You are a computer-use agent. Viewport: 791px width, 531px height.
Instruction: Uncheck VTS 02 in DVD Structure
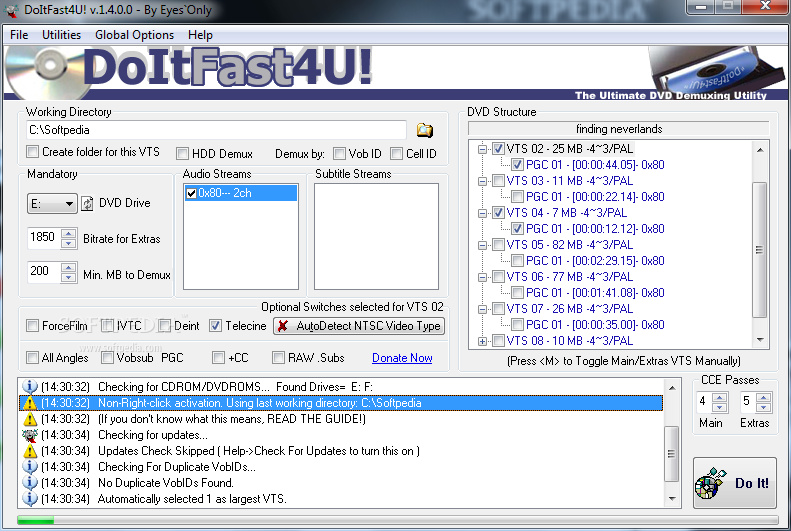pos(498,148)
